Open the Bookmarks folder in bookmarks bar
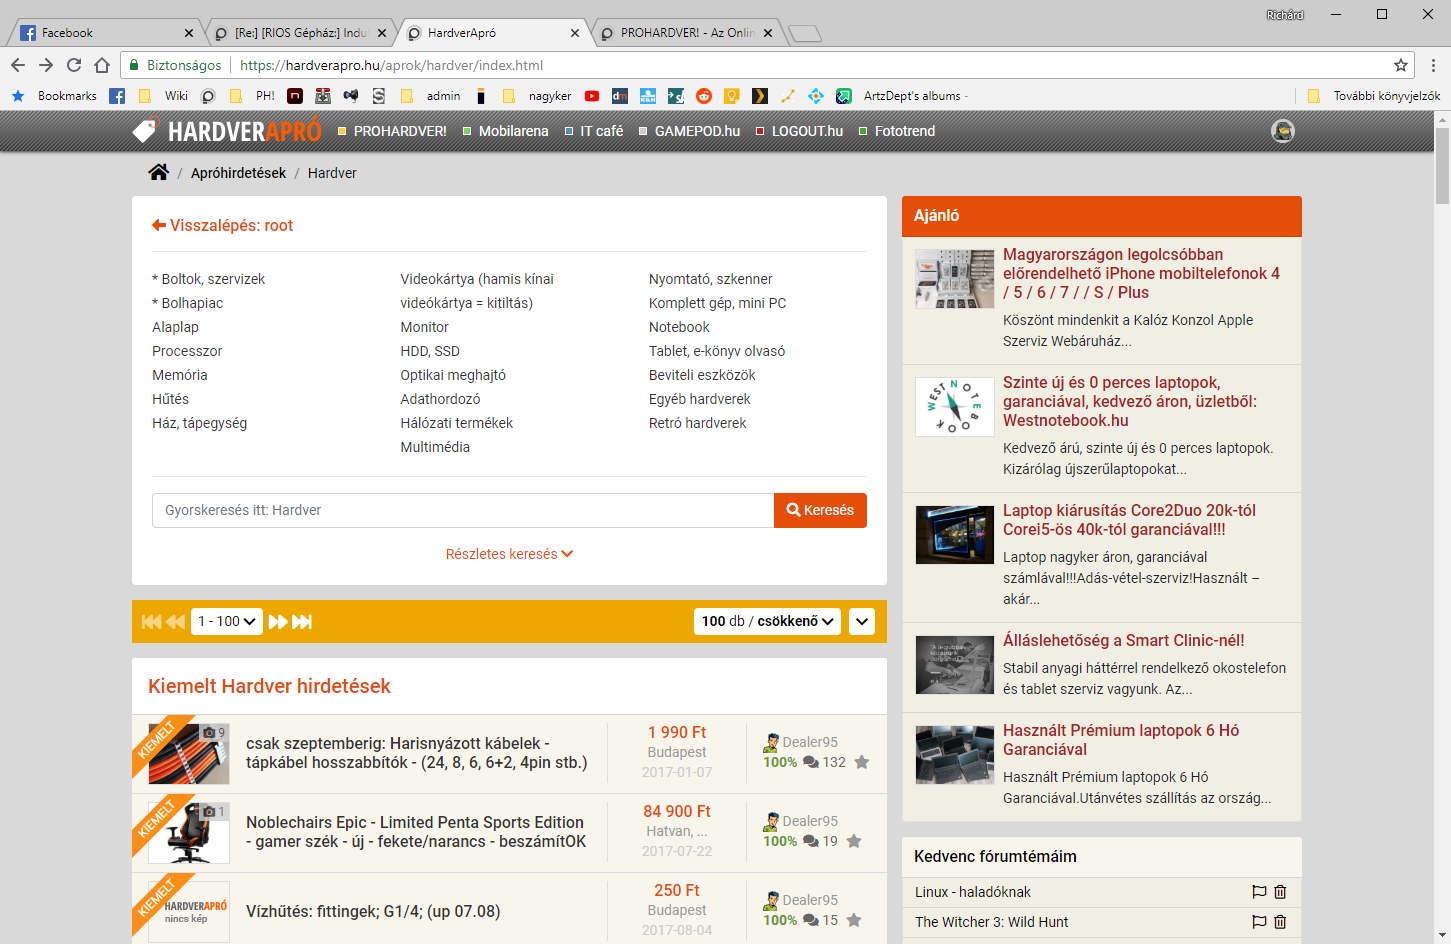The width and height of the screenshot is (1451, 944). [x=54, y=96]
